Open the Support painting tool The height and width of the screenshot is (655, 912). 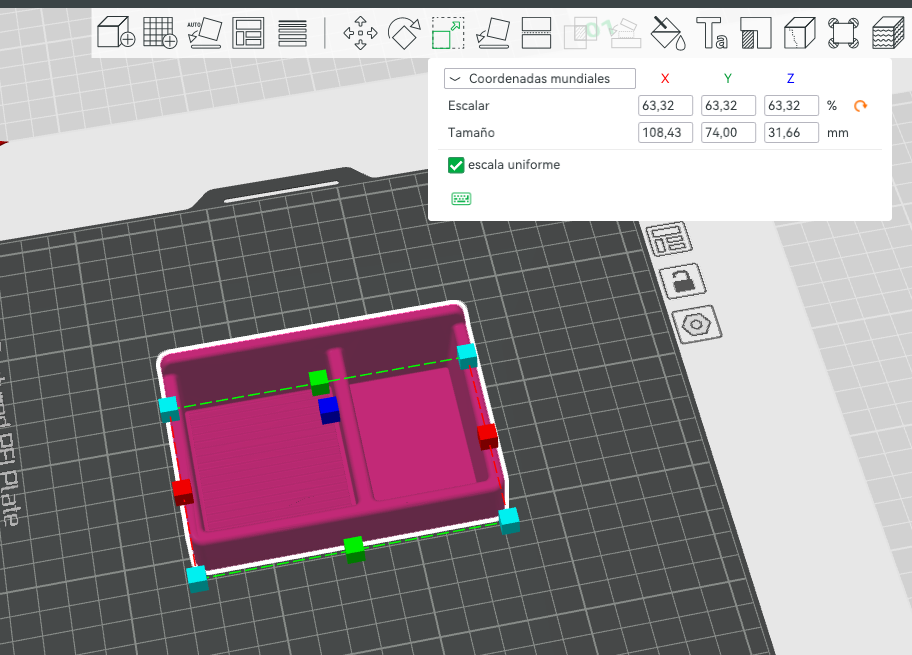tap(756, 33)
